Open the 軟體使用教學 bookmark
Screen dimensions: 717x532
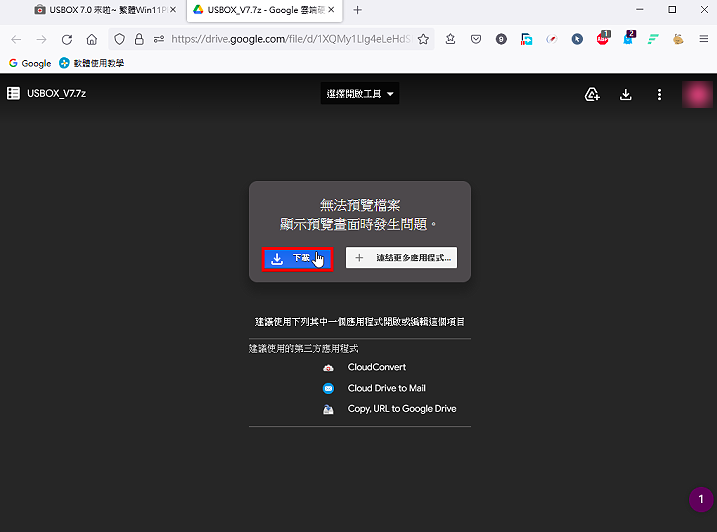[x=91, y=63]
